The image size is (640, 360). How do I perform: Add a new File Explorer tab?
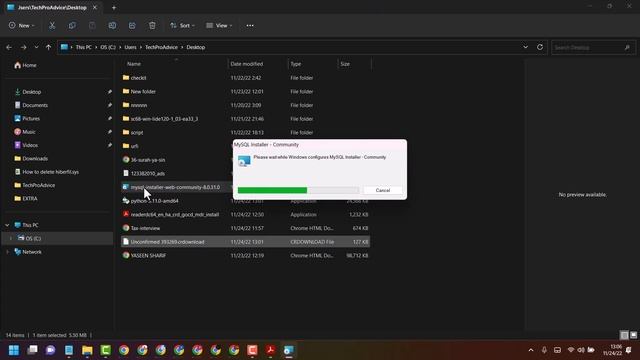pyautogui.click(x=114, y=7)
